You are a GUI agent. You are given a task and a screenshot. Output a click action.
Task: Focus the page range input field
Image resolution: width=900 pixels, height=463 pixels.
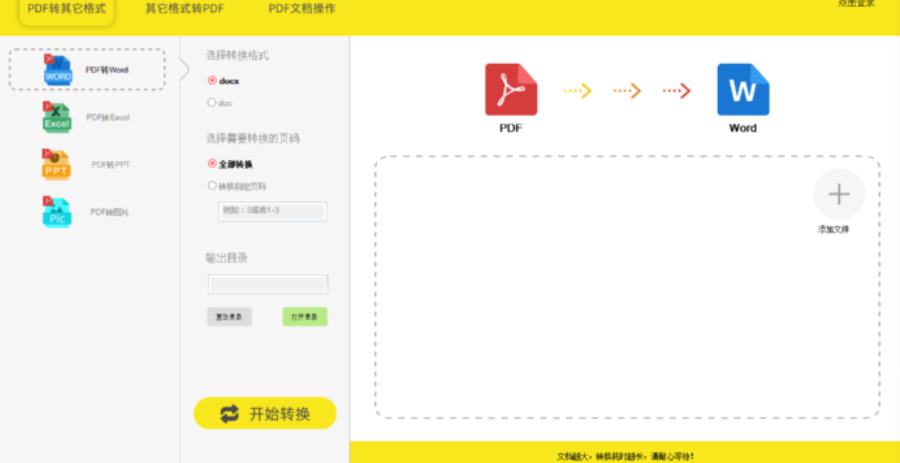[273, 211]
